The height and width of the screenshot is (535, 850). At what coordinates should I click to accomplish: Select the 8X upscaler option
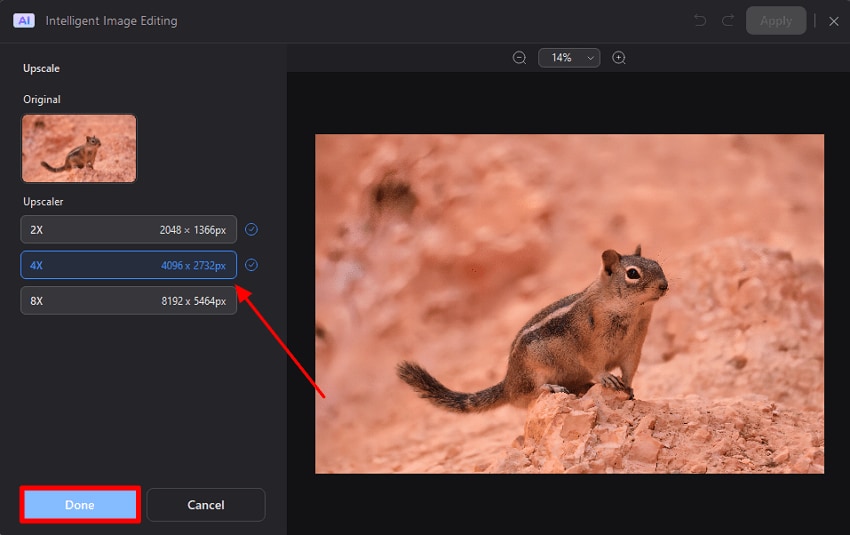pyautogui.click(x=128, y=301)
